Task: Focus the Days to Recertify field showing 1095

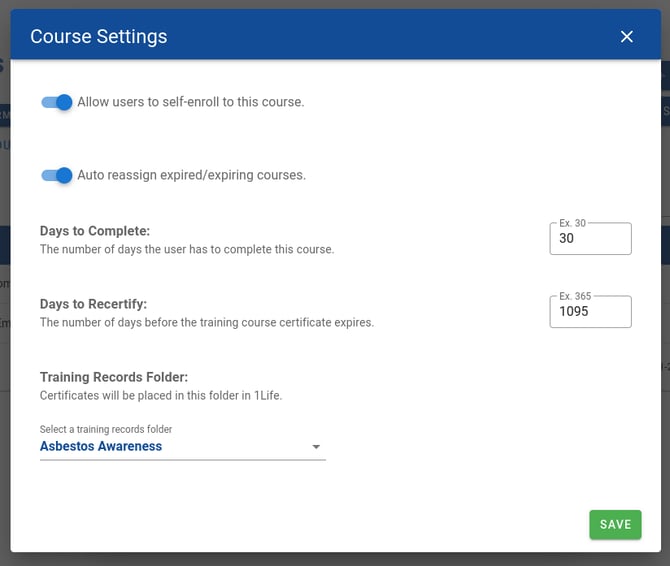Action: pyautogui.click(x=590, y=312)
